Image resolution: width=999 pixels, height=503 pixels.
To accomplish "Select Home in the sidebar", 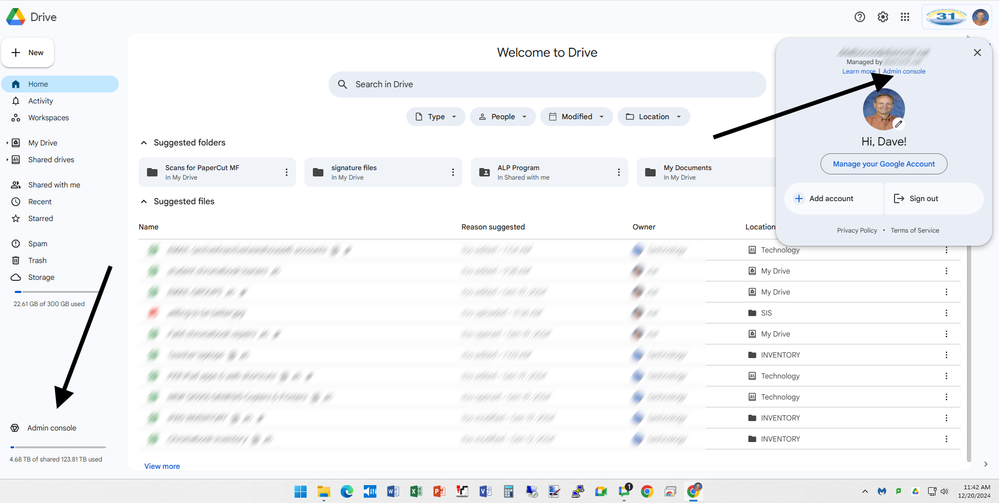I will tap(60, 84).
